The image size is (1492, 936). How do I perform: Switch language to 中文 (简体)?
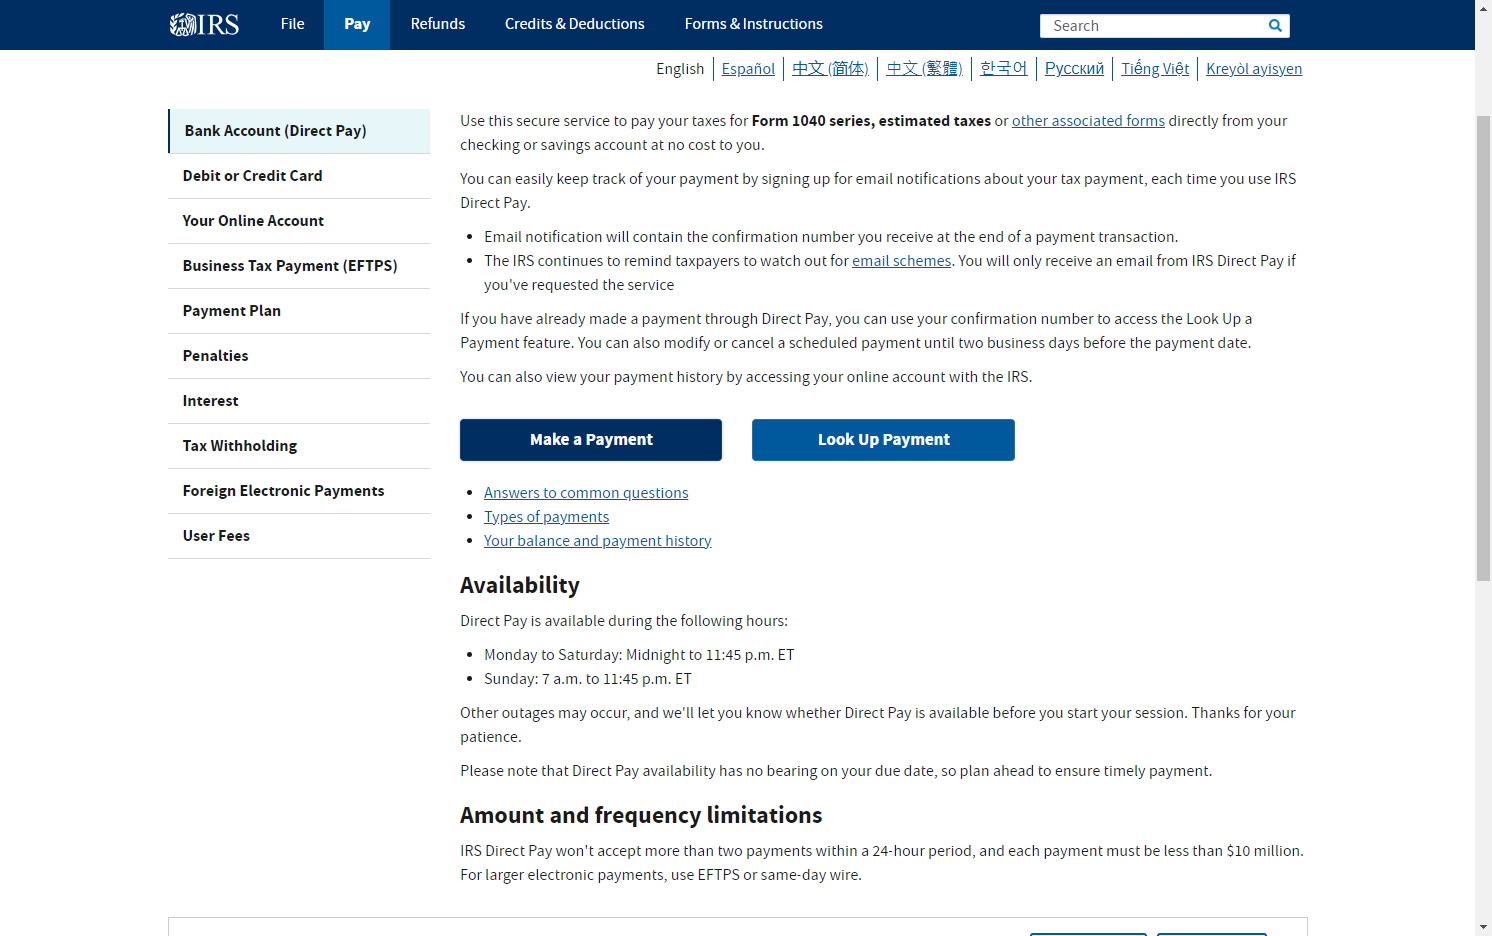pyautogui.click(x=830, y=69)
